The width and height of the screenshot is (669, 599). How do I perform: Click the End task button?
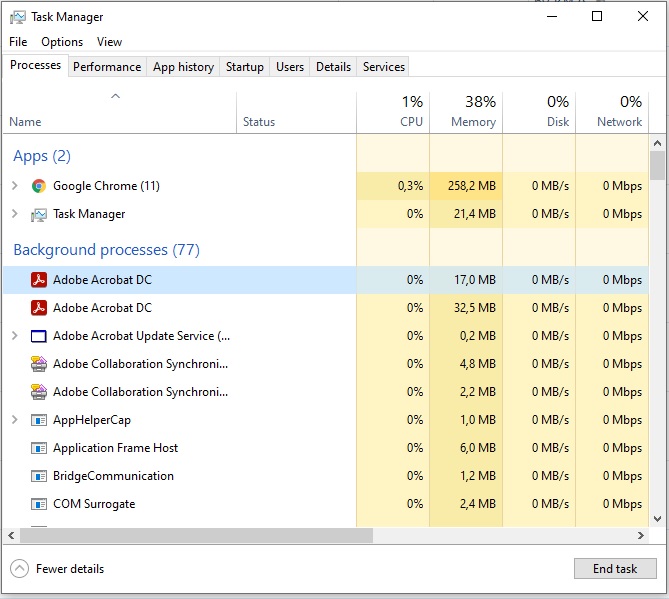point(615,569)
